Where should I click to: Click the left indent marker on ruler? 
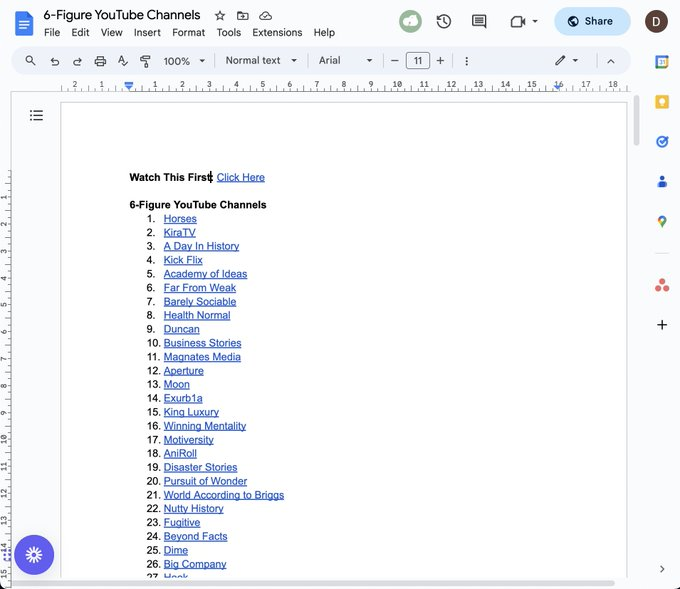tap(129, 85)
